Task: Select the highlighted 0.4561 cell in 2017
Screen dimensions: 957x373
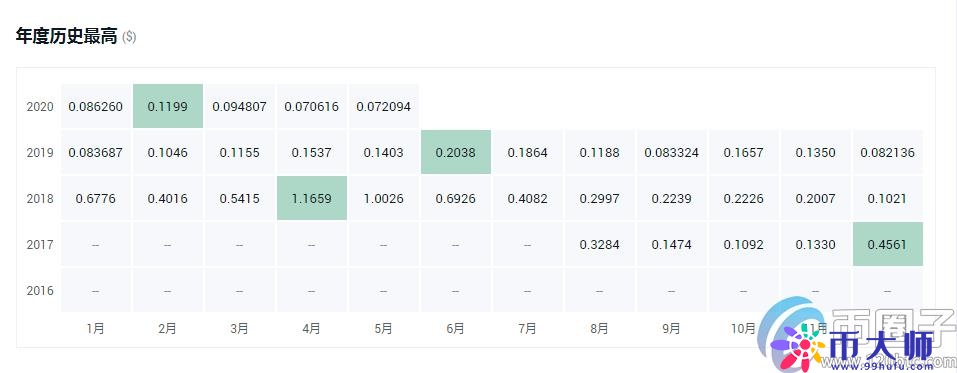Action: [887, 244]
